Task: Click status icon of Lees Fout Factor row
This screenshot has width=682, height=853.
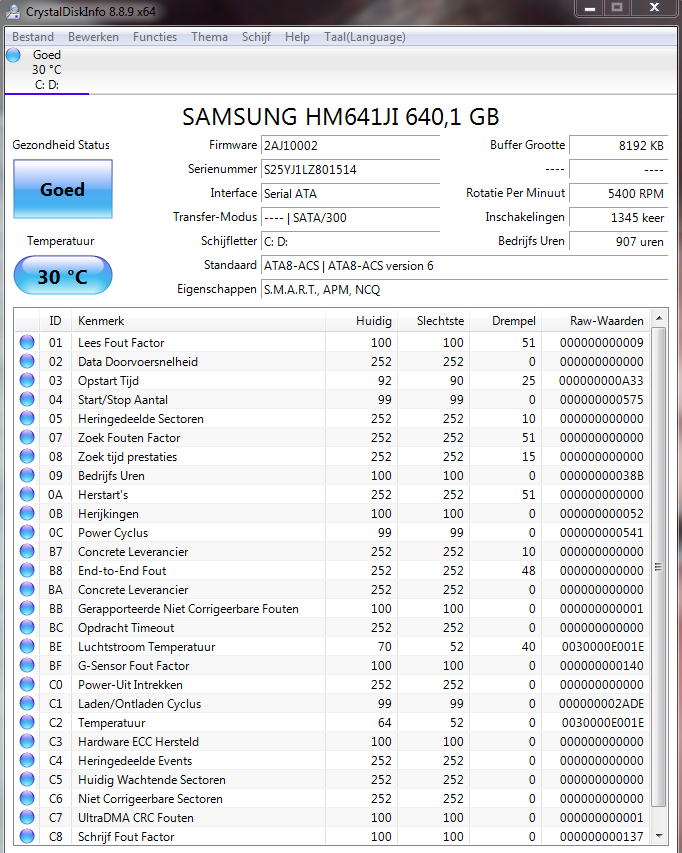Action: (x=27, y=342)
